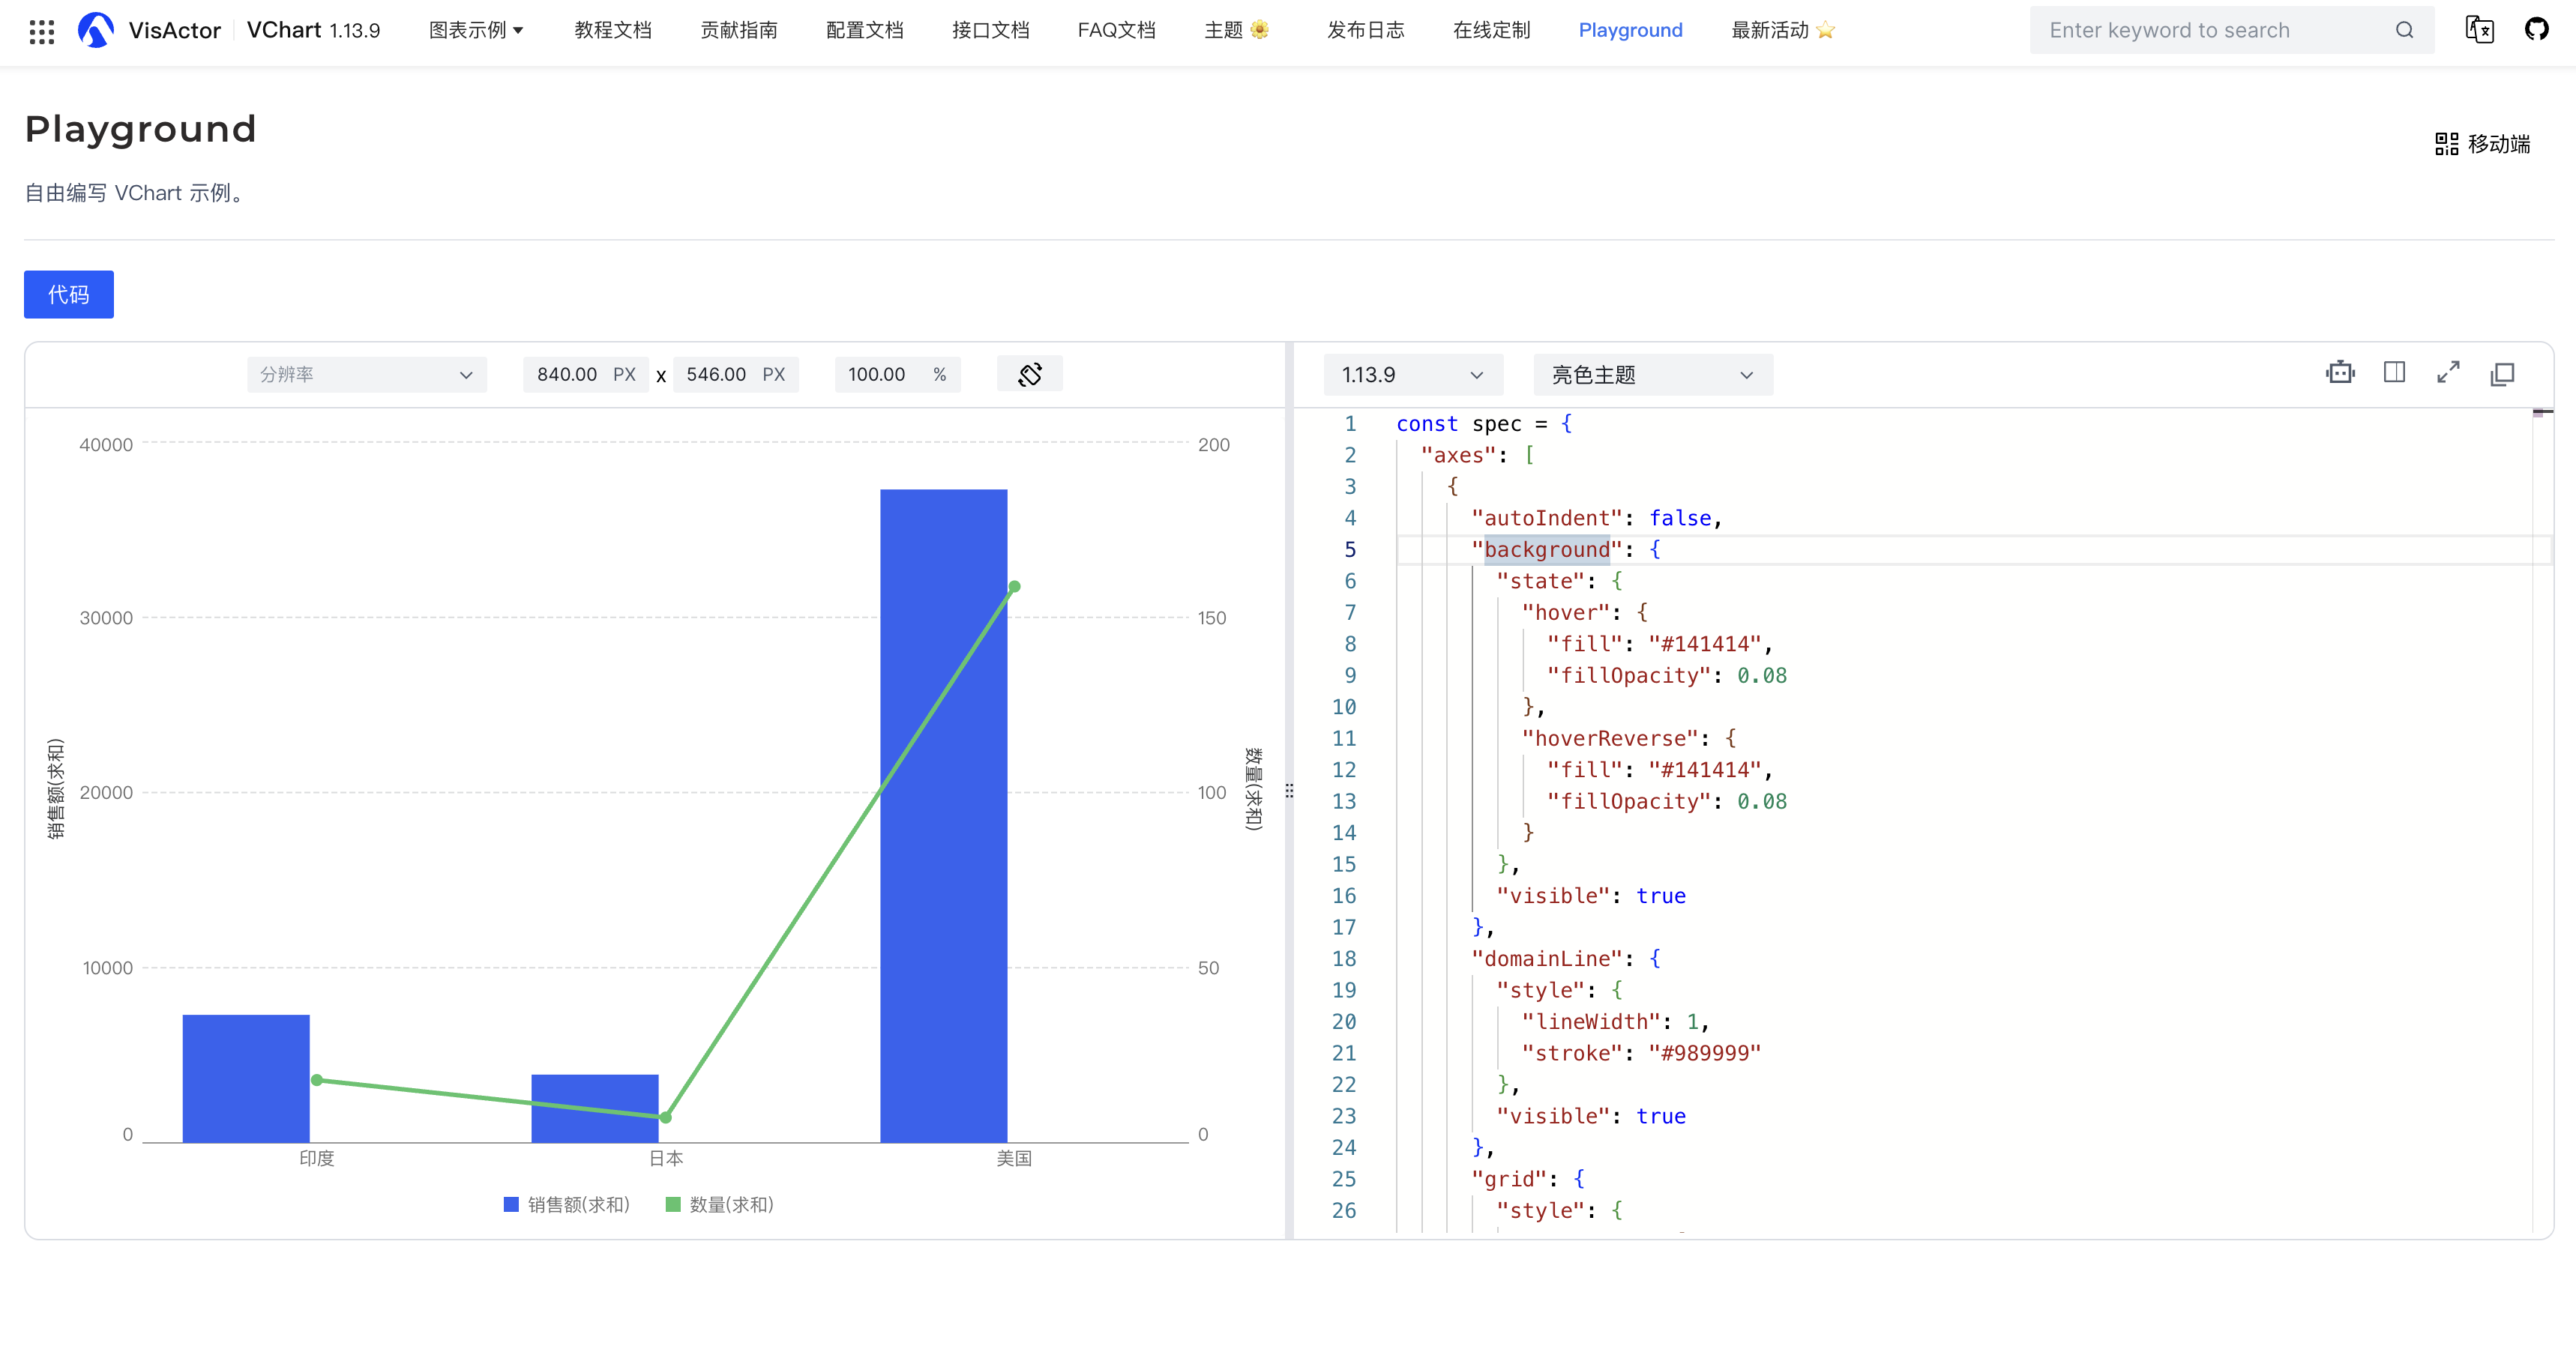Image resolution: width=2576 pixels, height=1370 pixels.
Task: Copy the code with copy icon
Action: (x=2502, y=373)
